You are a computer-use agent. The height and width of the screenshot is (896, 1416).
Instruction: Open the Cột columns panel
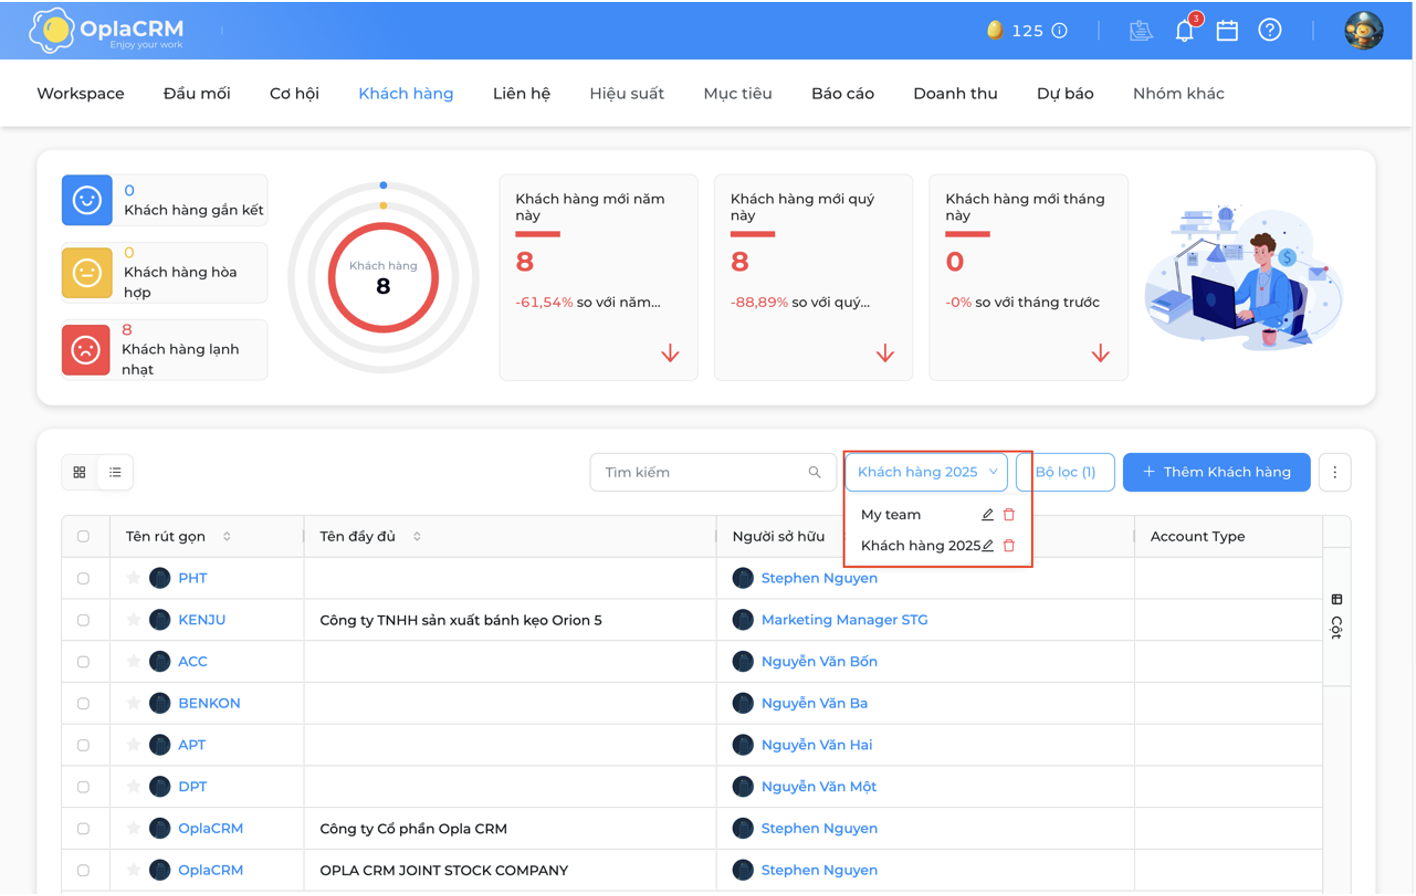point(1337,616)
